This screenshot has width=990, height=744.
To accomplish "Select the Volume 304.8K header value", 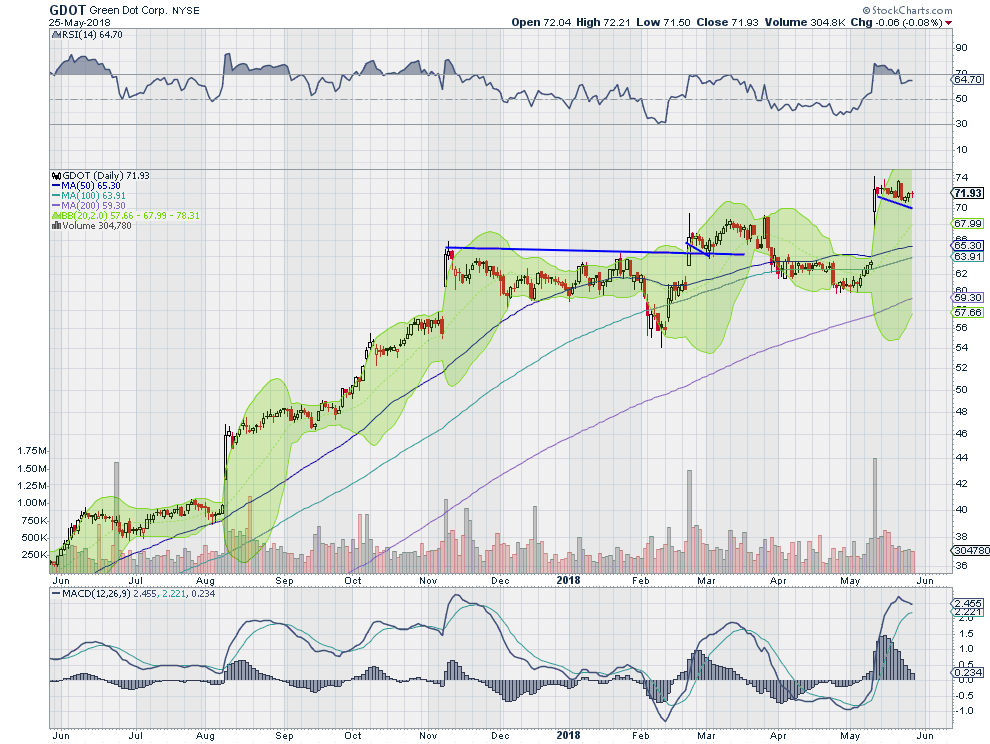I will click(805, 22).
